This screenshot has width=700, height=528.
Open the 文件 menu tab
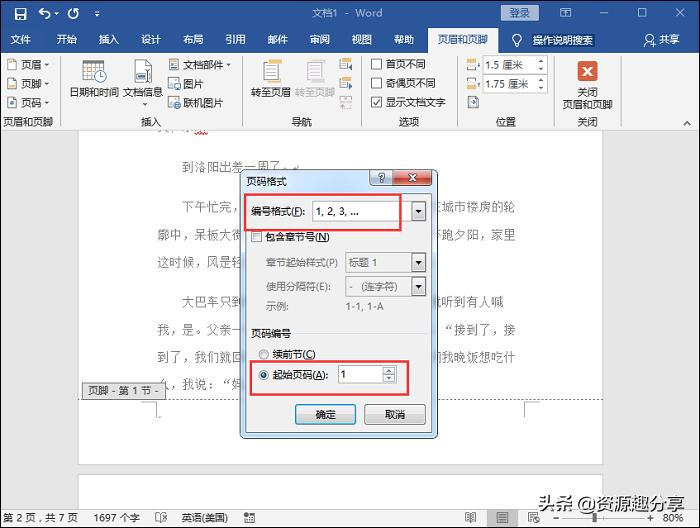point(21,40)
